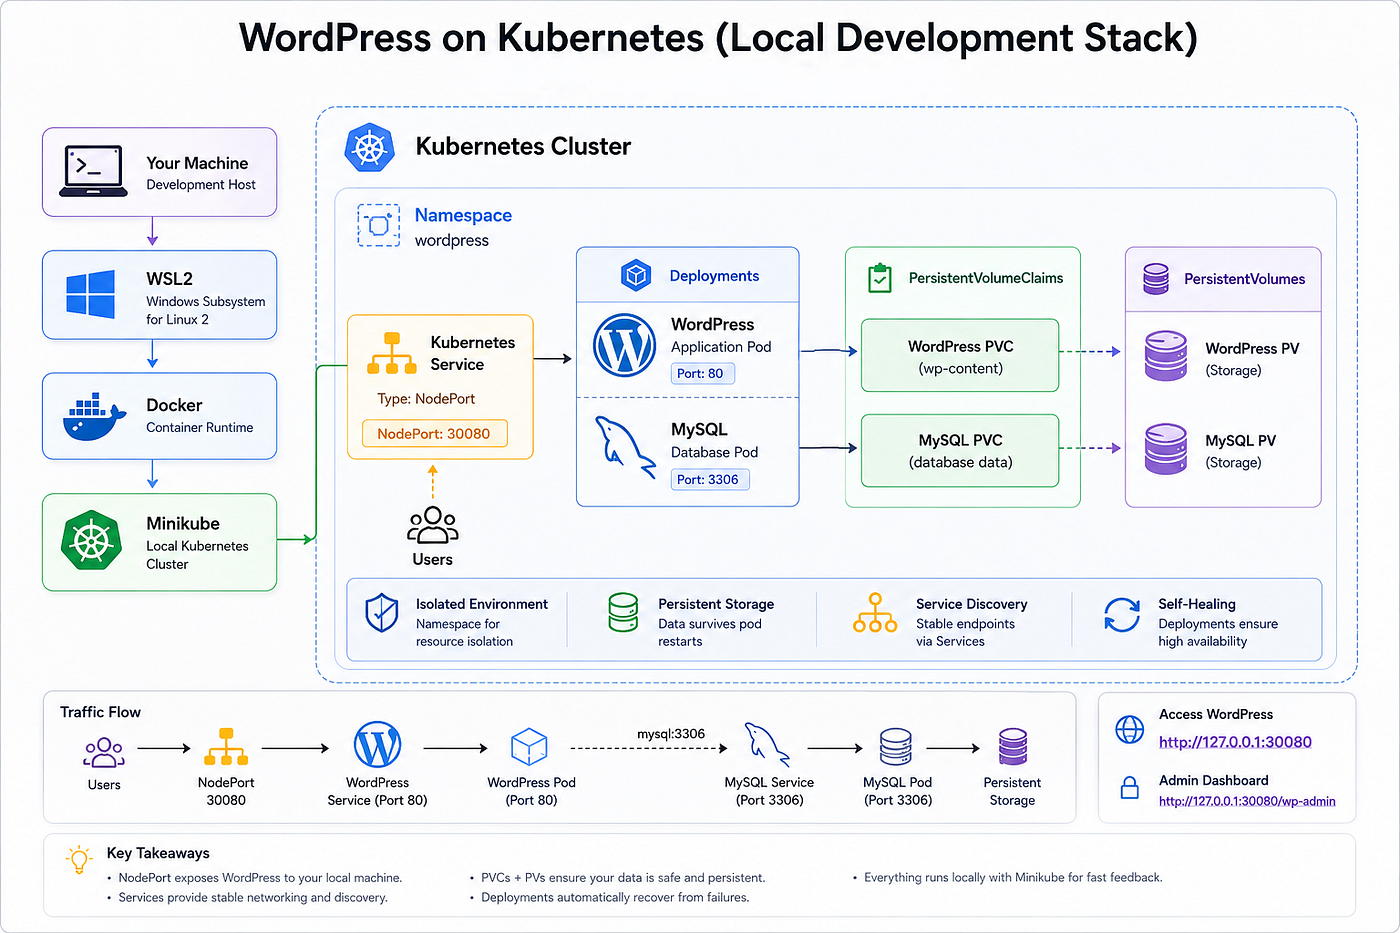The height and width of the screenshot is (933, 1400).
Task: Click the "Development Host" caption
Action: tap(201, 185)
